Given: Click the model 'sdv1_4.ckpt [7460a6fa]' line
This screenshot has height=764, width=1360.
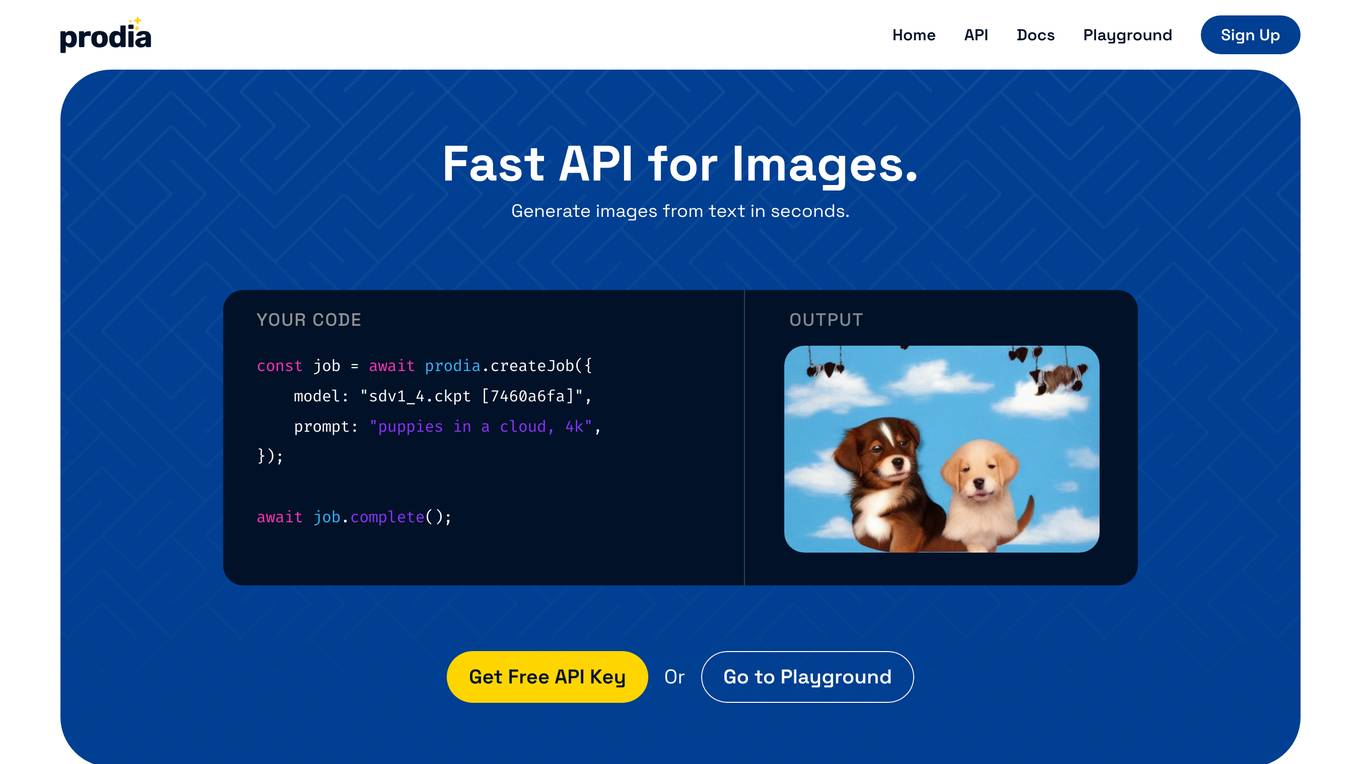Looking at the screenshot, I should click(x=443, y=396).
